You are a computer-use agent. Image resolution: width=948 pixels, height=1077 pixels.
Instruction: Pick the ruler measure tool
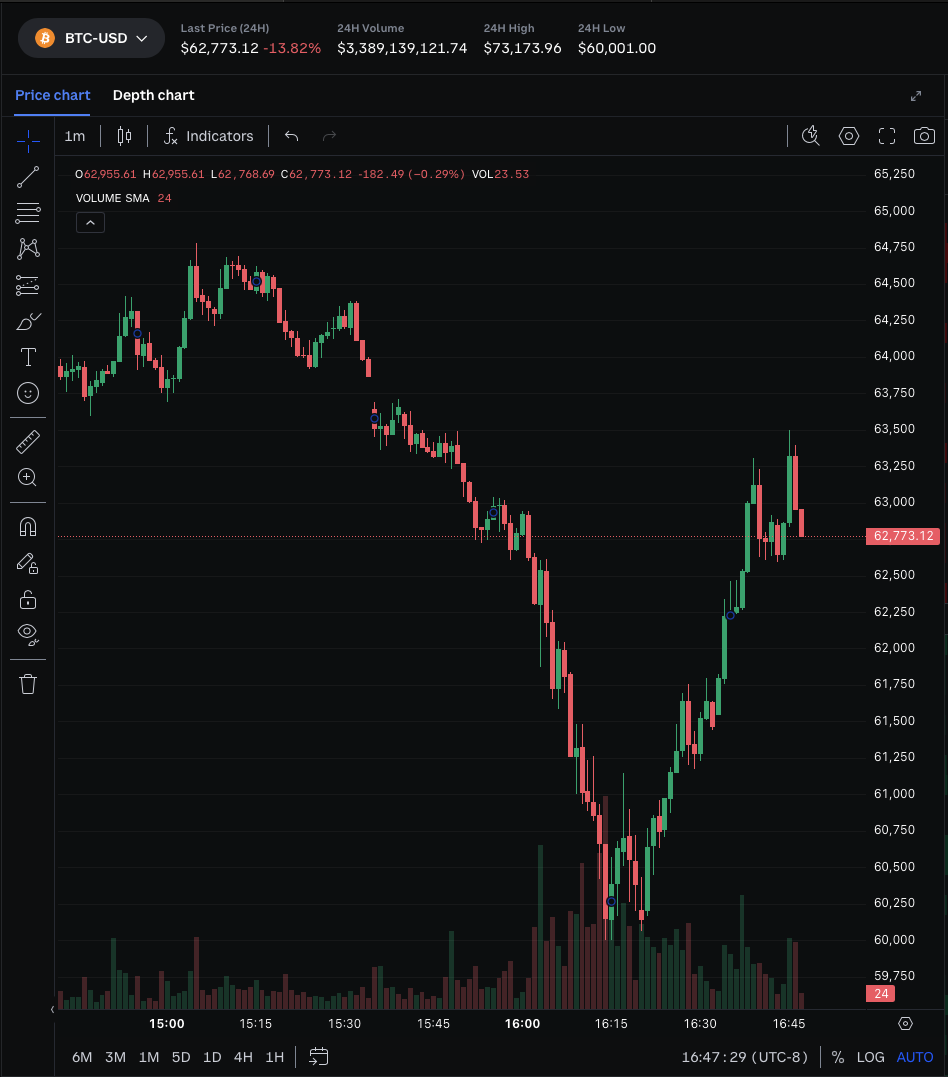[28, 441]
